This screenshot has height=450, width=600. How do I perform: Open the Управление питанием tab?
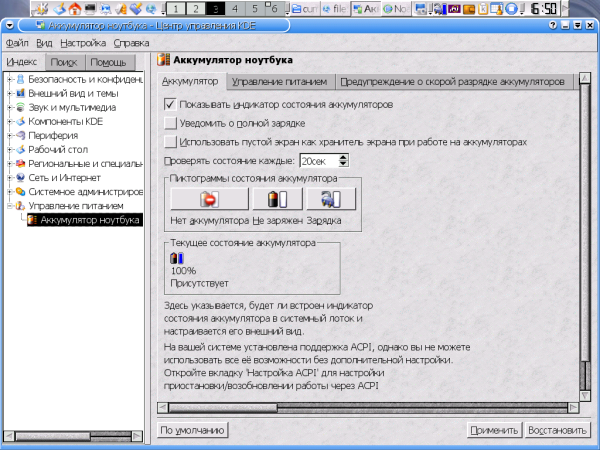click(x=279, y=82)
